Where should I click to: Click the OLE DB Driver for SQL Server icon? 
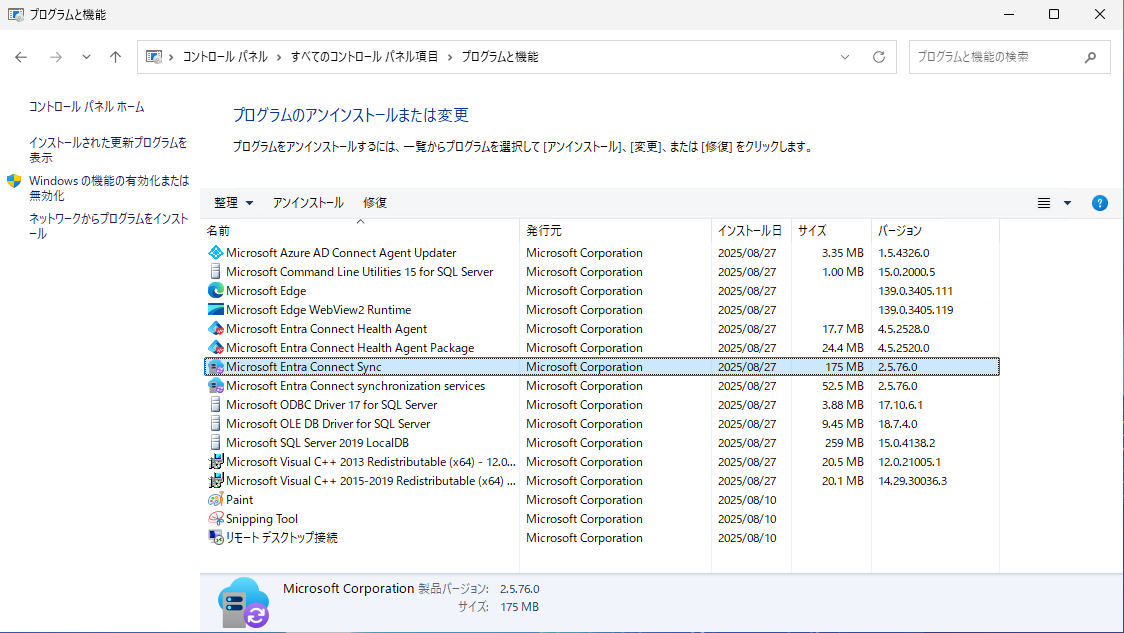click(215, 424)
